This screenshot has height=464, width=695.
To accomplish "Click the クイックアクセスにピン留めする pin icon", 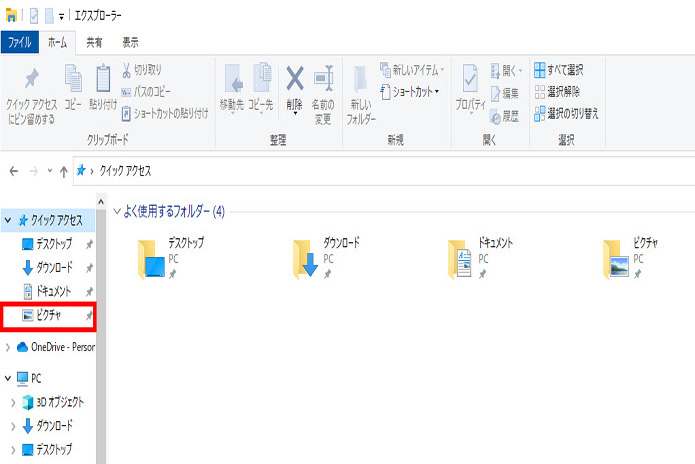I will (x=30, y=80).
